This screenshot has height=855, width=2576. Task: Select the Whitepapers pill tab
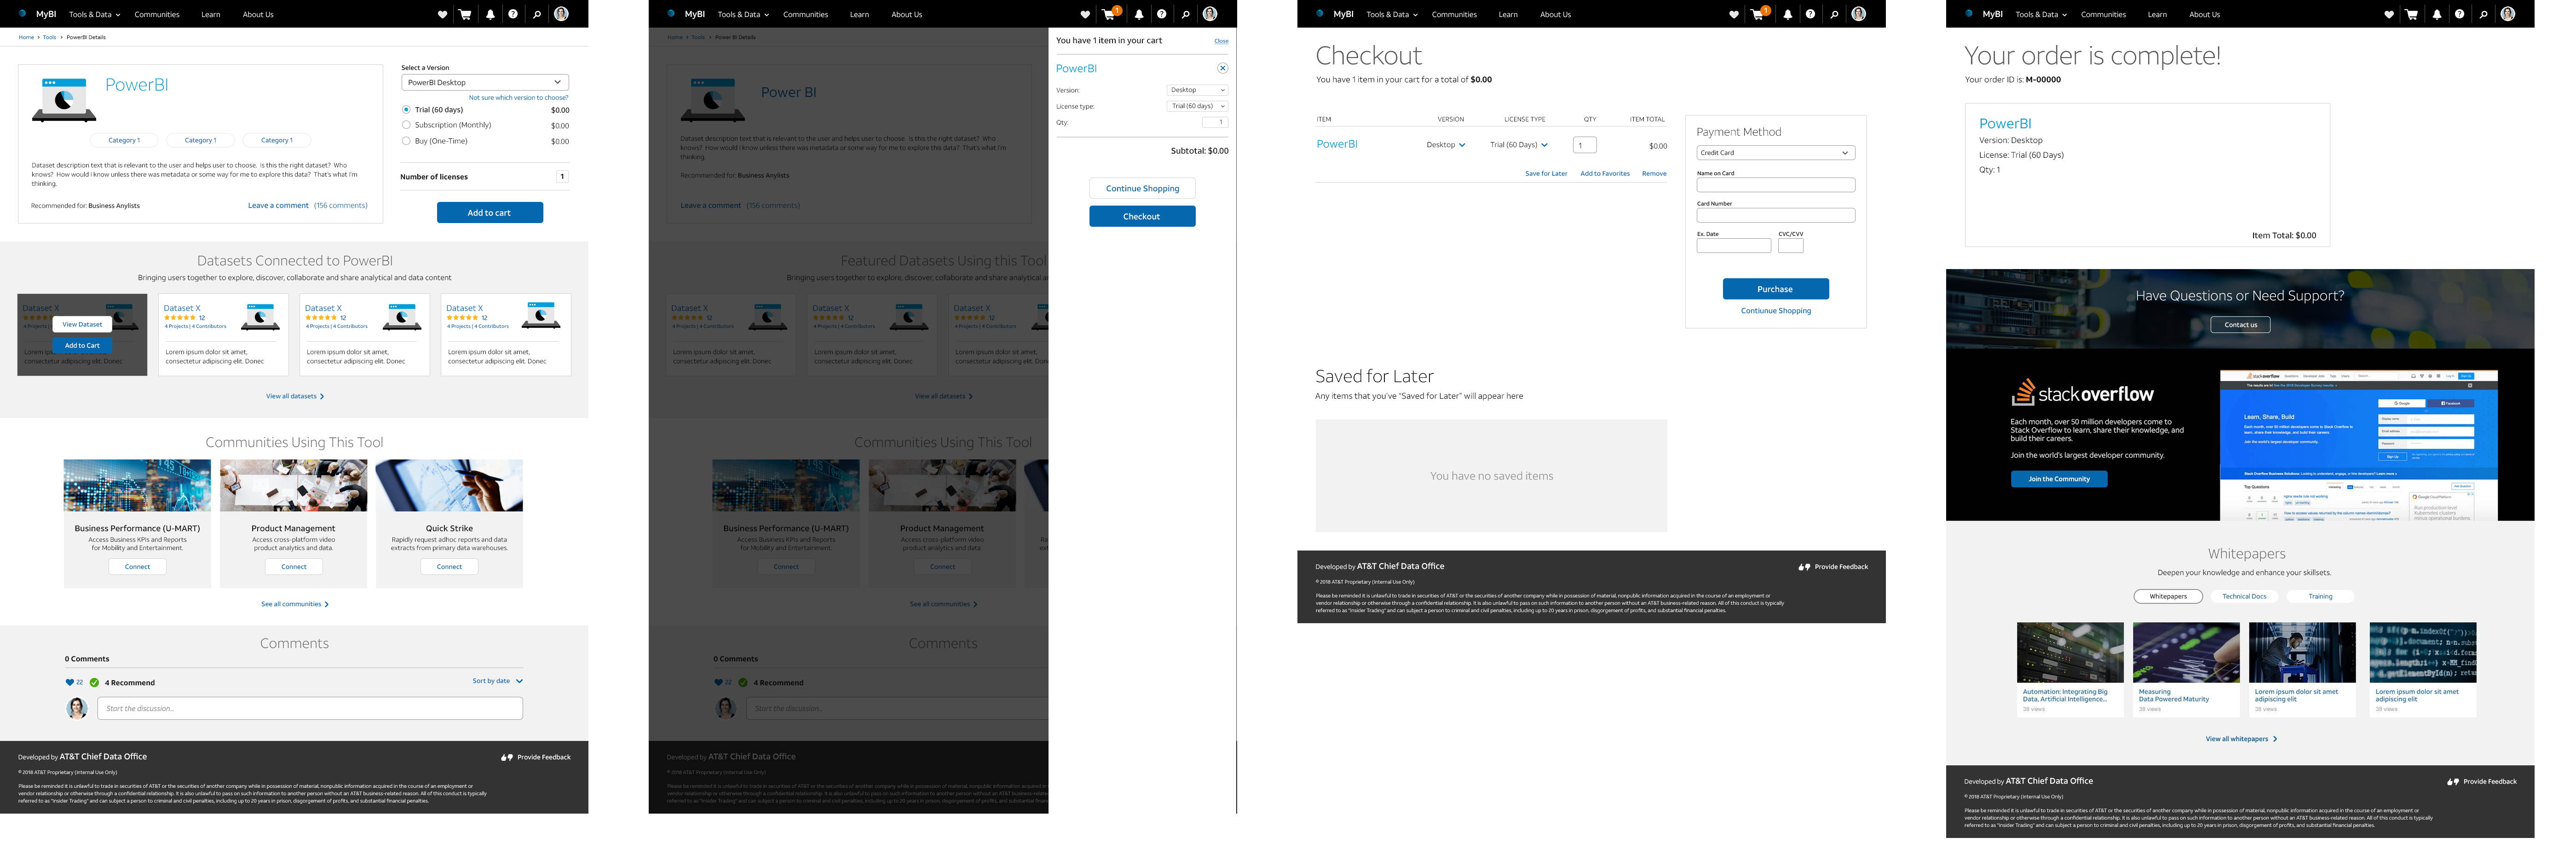pos(2168,596)
